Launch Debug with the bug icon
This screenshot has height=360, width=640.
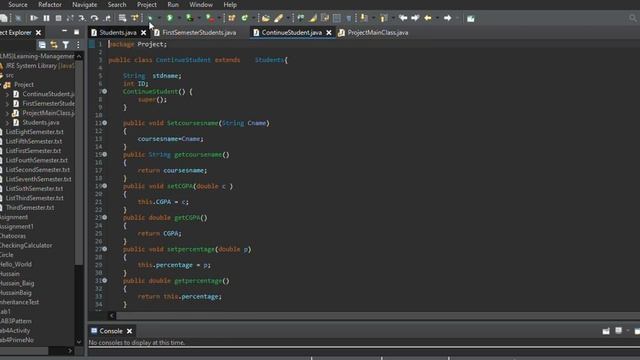150,18
